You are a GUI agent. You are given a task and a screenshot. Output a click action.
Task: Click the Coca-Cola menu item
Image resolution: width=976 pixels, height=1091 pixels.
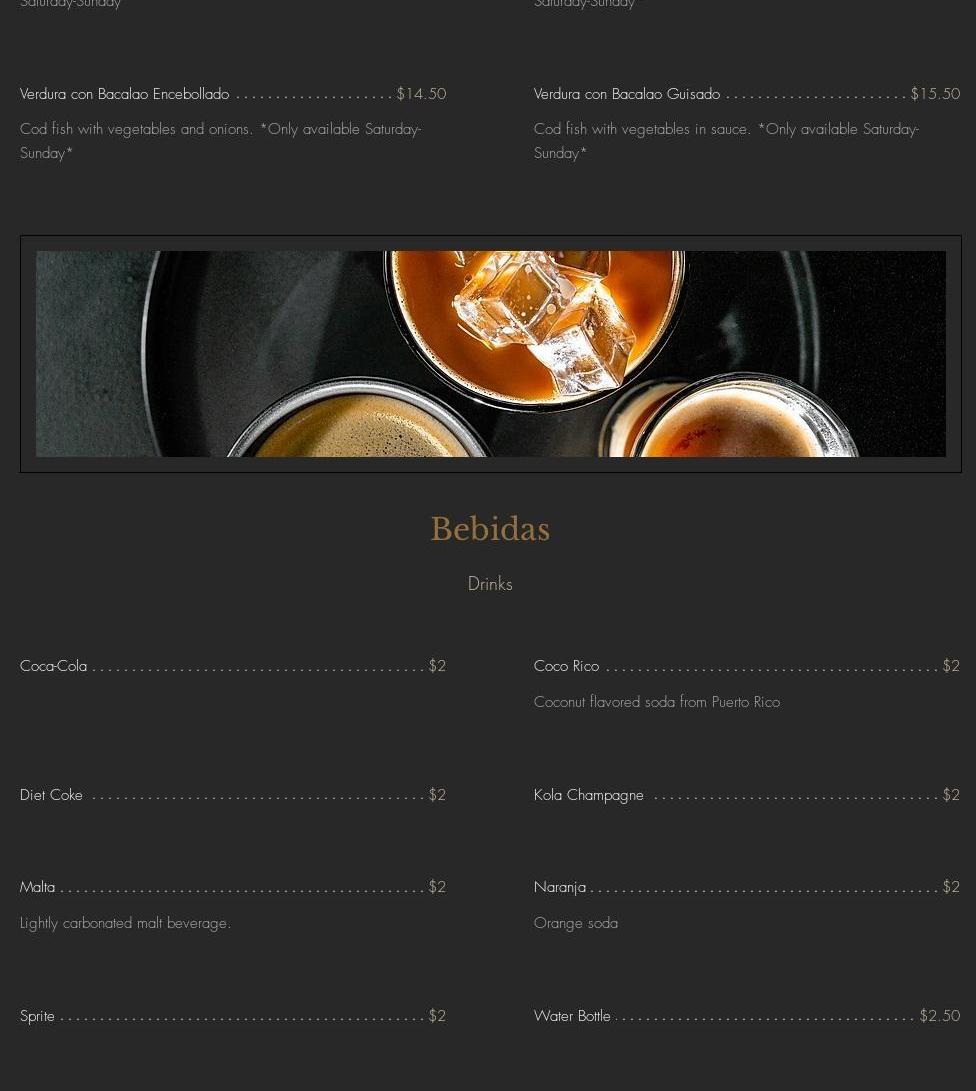54,666
